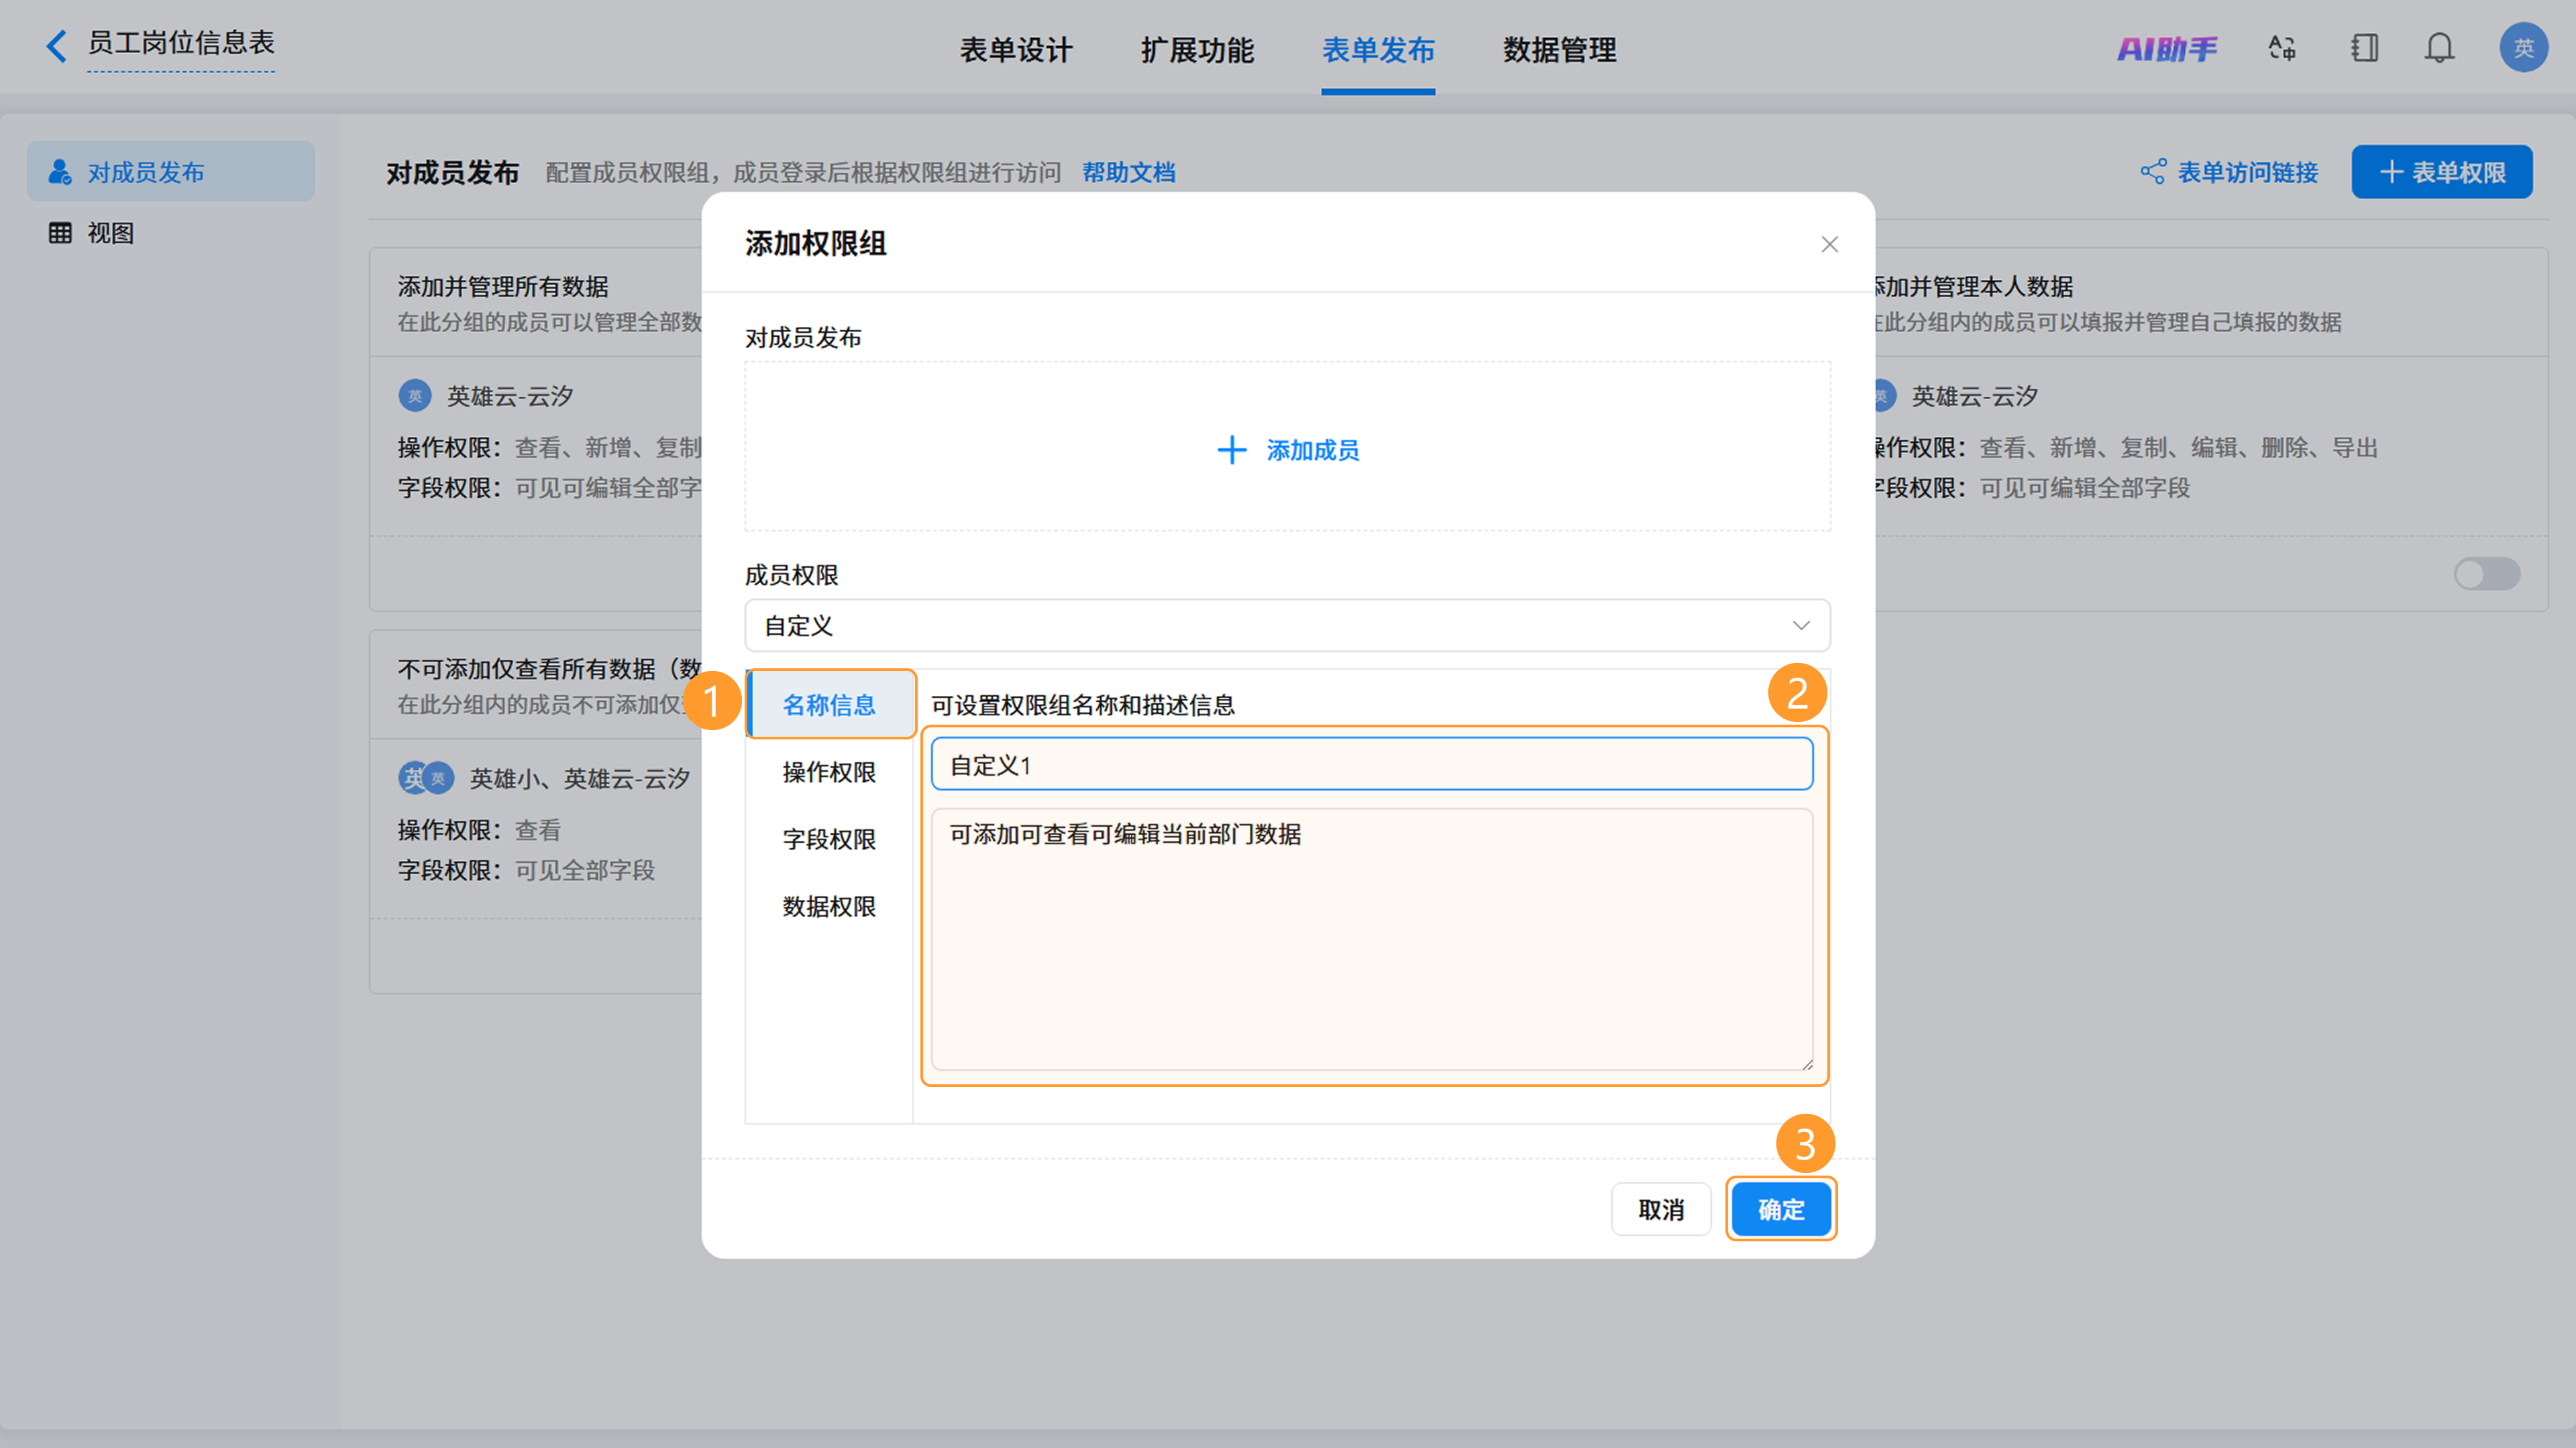The height and width of the screenshot is (1448, 2576).
Task: Click 成员权限 label in dialog
Action: [791, 575]
